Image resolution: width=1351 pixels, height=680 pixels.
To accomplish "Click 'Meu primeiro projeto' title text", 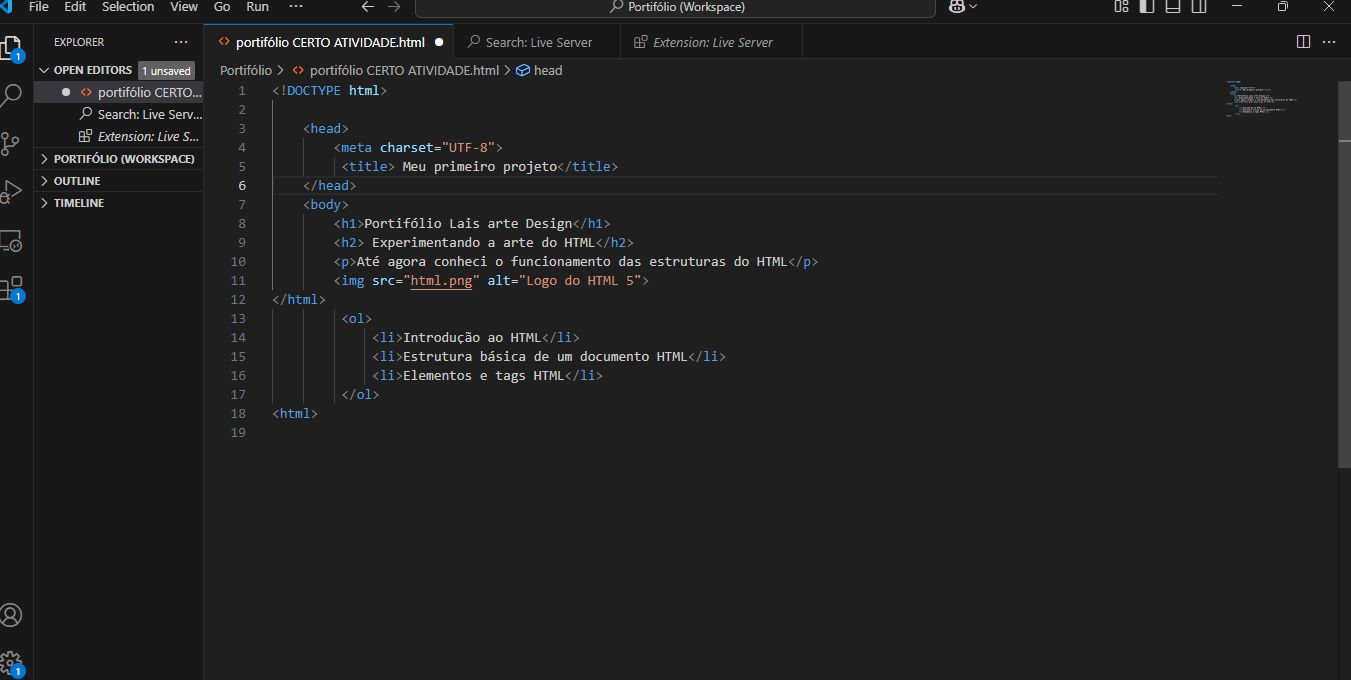I will coord(479,167).
